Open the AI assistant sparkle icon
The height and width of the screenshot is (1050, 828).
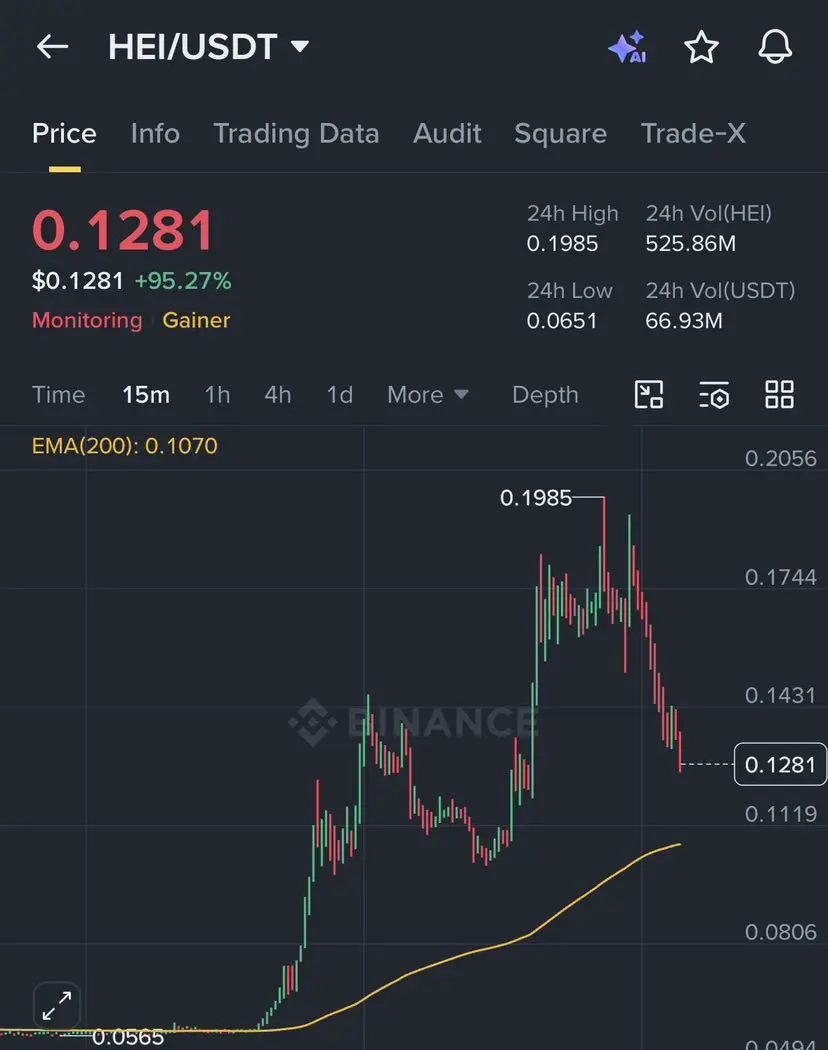(627, 47)
